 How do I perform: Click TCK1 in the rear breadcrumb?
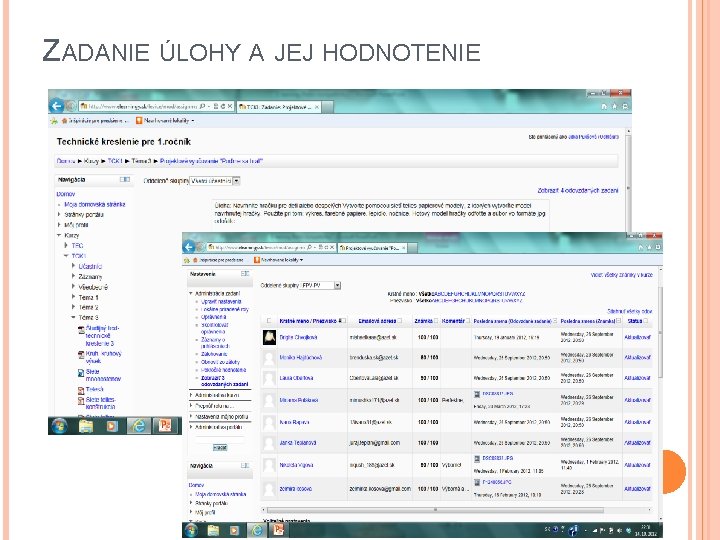115,161
